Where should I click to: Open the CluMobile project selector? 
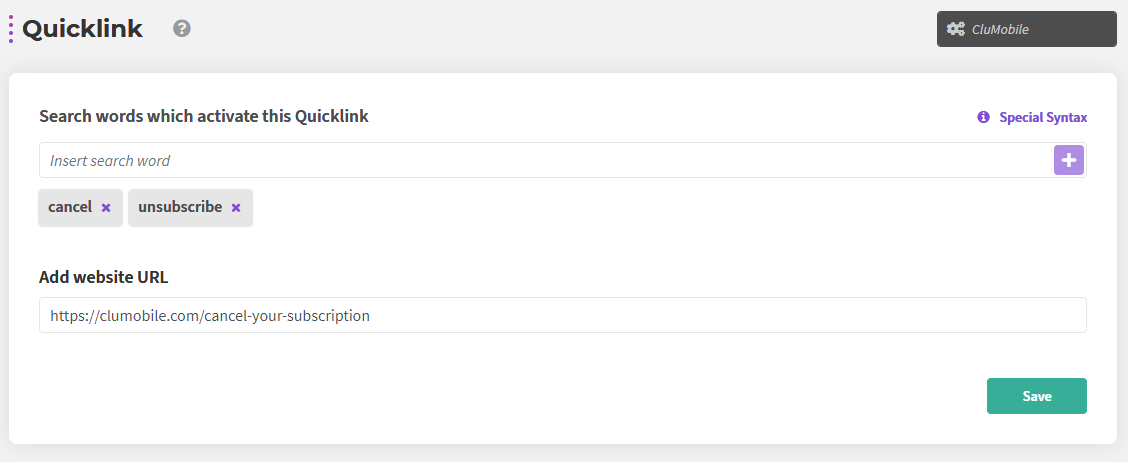coord(1027,29)
